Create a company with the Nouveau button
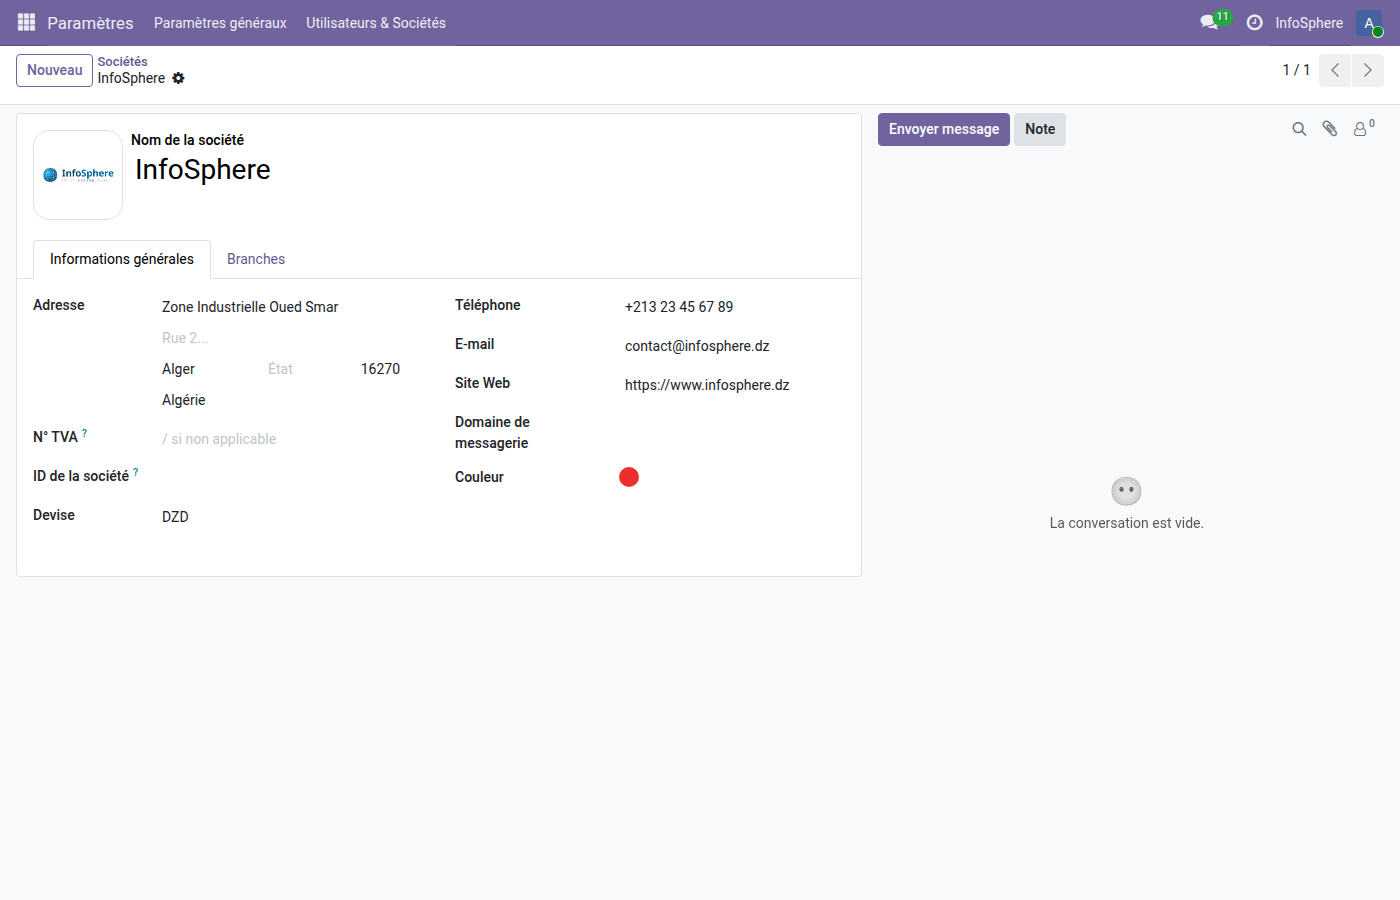 [54, 70]
